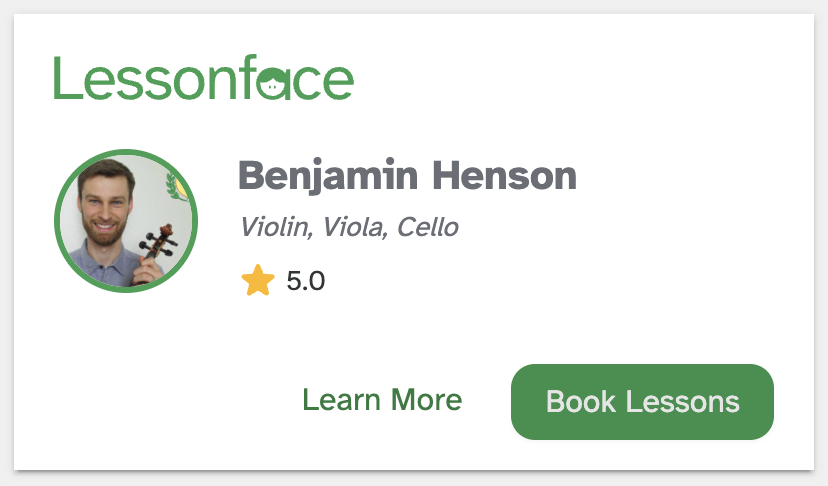Open the Learn More link
The image size is (828, 486).
click(382, 401)
